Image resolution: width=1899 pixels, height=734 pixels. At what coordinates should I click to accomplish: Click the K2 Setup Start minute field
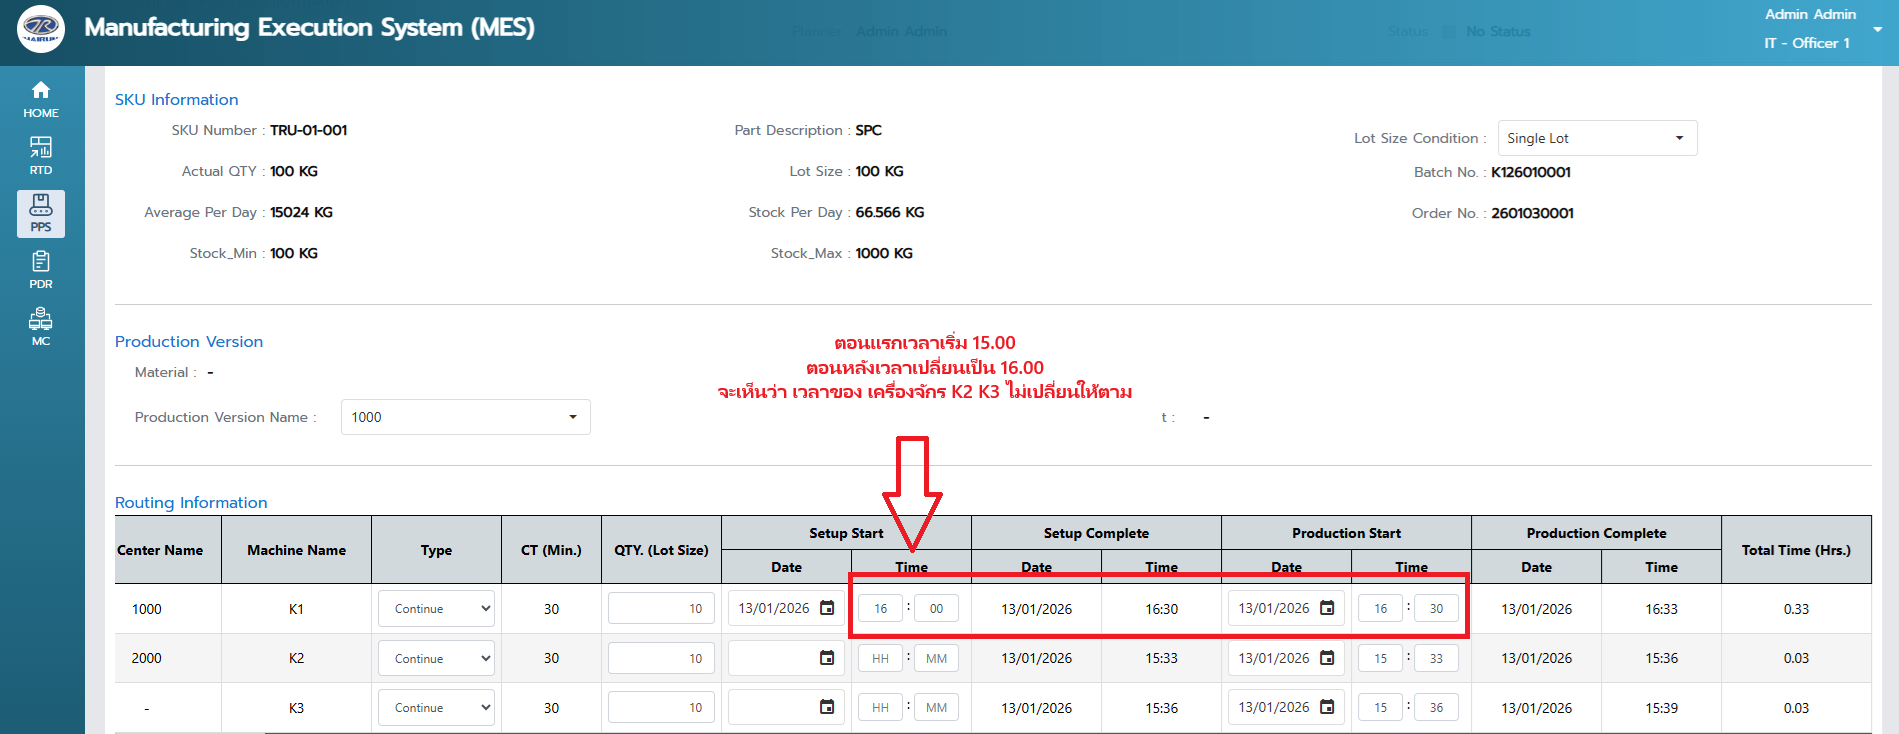point(936,658)
